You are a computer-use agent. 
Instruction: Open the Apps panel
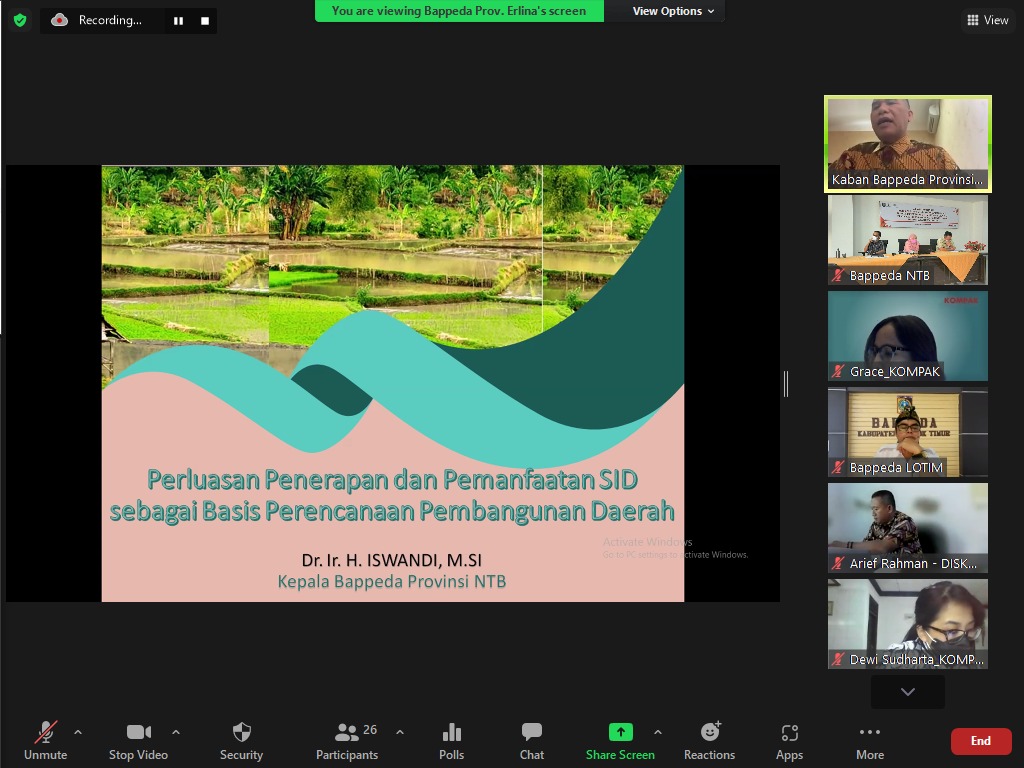coord(789,741)
